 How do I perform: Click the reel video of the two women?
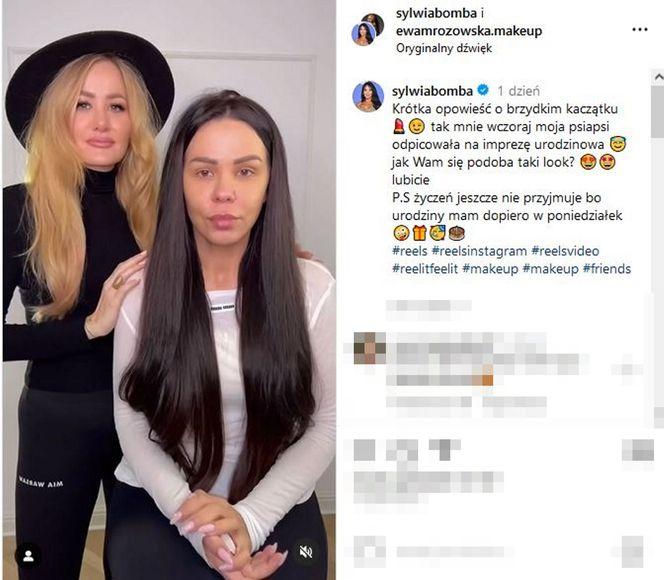pos(169,290)
